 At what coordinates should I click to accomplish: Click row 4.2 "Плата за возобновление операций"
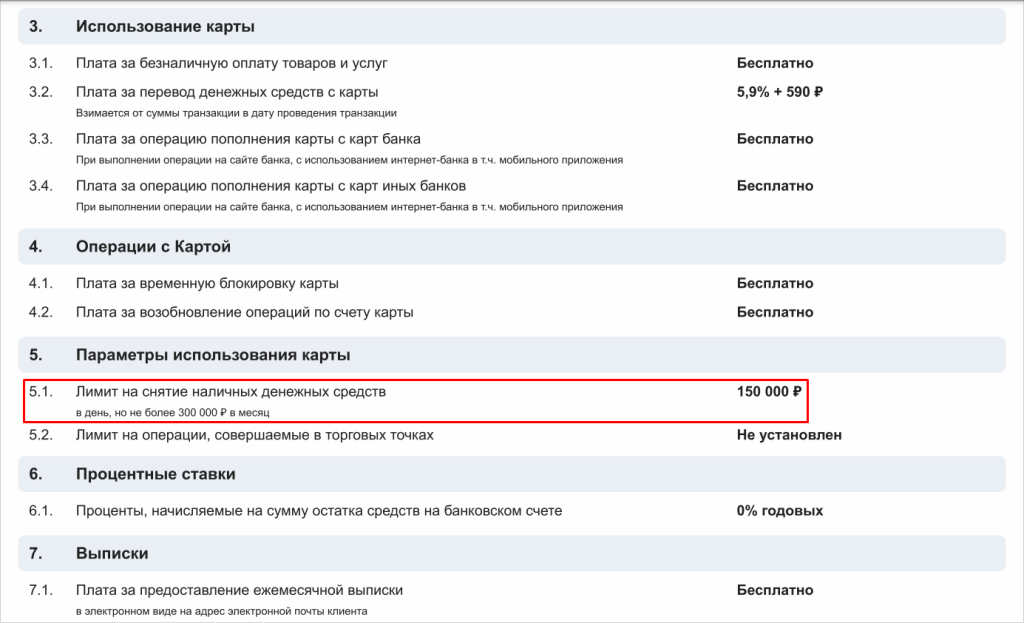pos(511,312)
